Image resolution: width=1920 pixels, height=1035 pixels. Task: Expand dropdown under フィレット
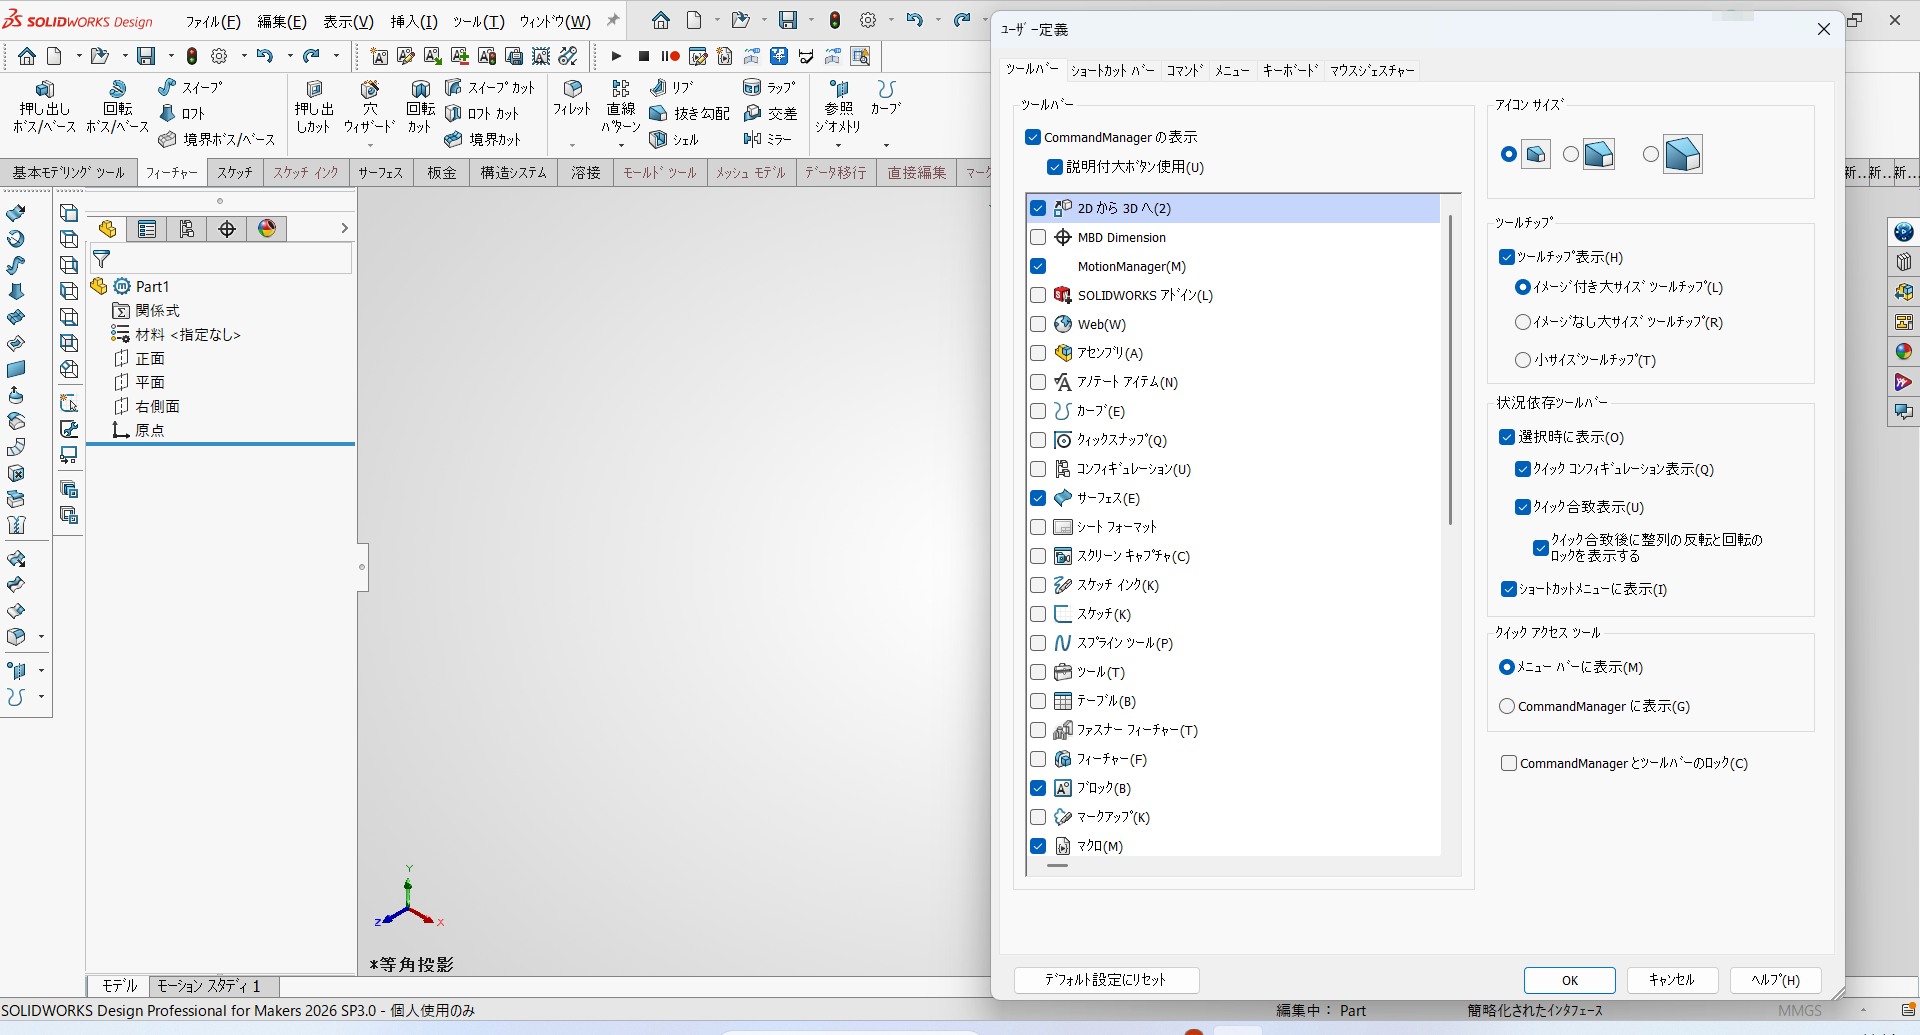point(572,145)
